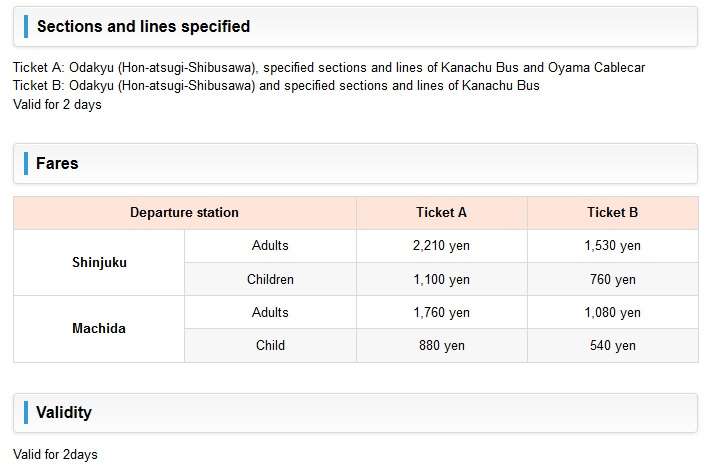Click the 540 yen fare cell
The height and width of the screenshot is (469, 705).
612,345
